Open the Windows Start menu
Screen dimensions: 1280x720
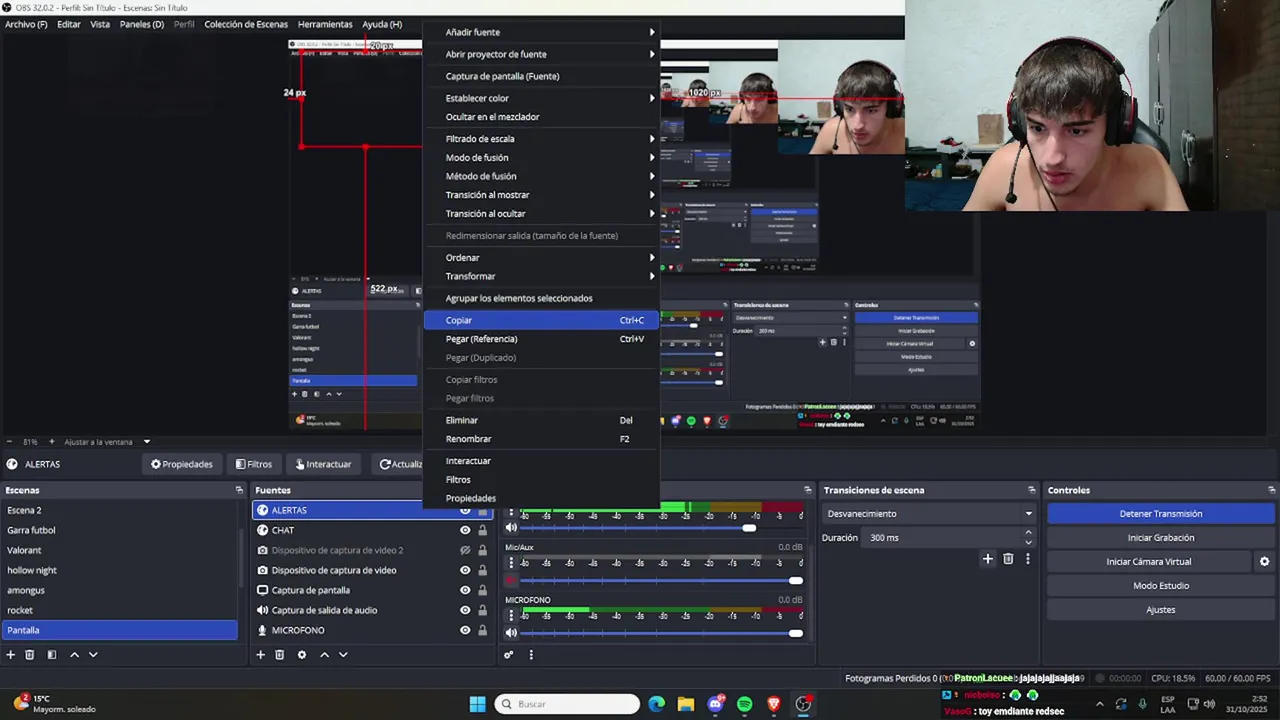click(x=477, y=704)
